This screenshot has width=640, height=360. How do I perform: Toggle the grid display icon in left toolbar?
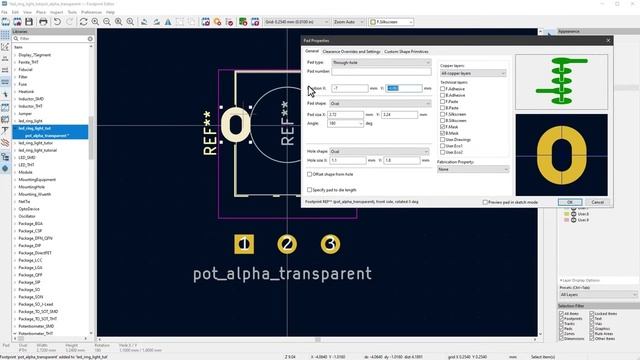pos(5,35)
